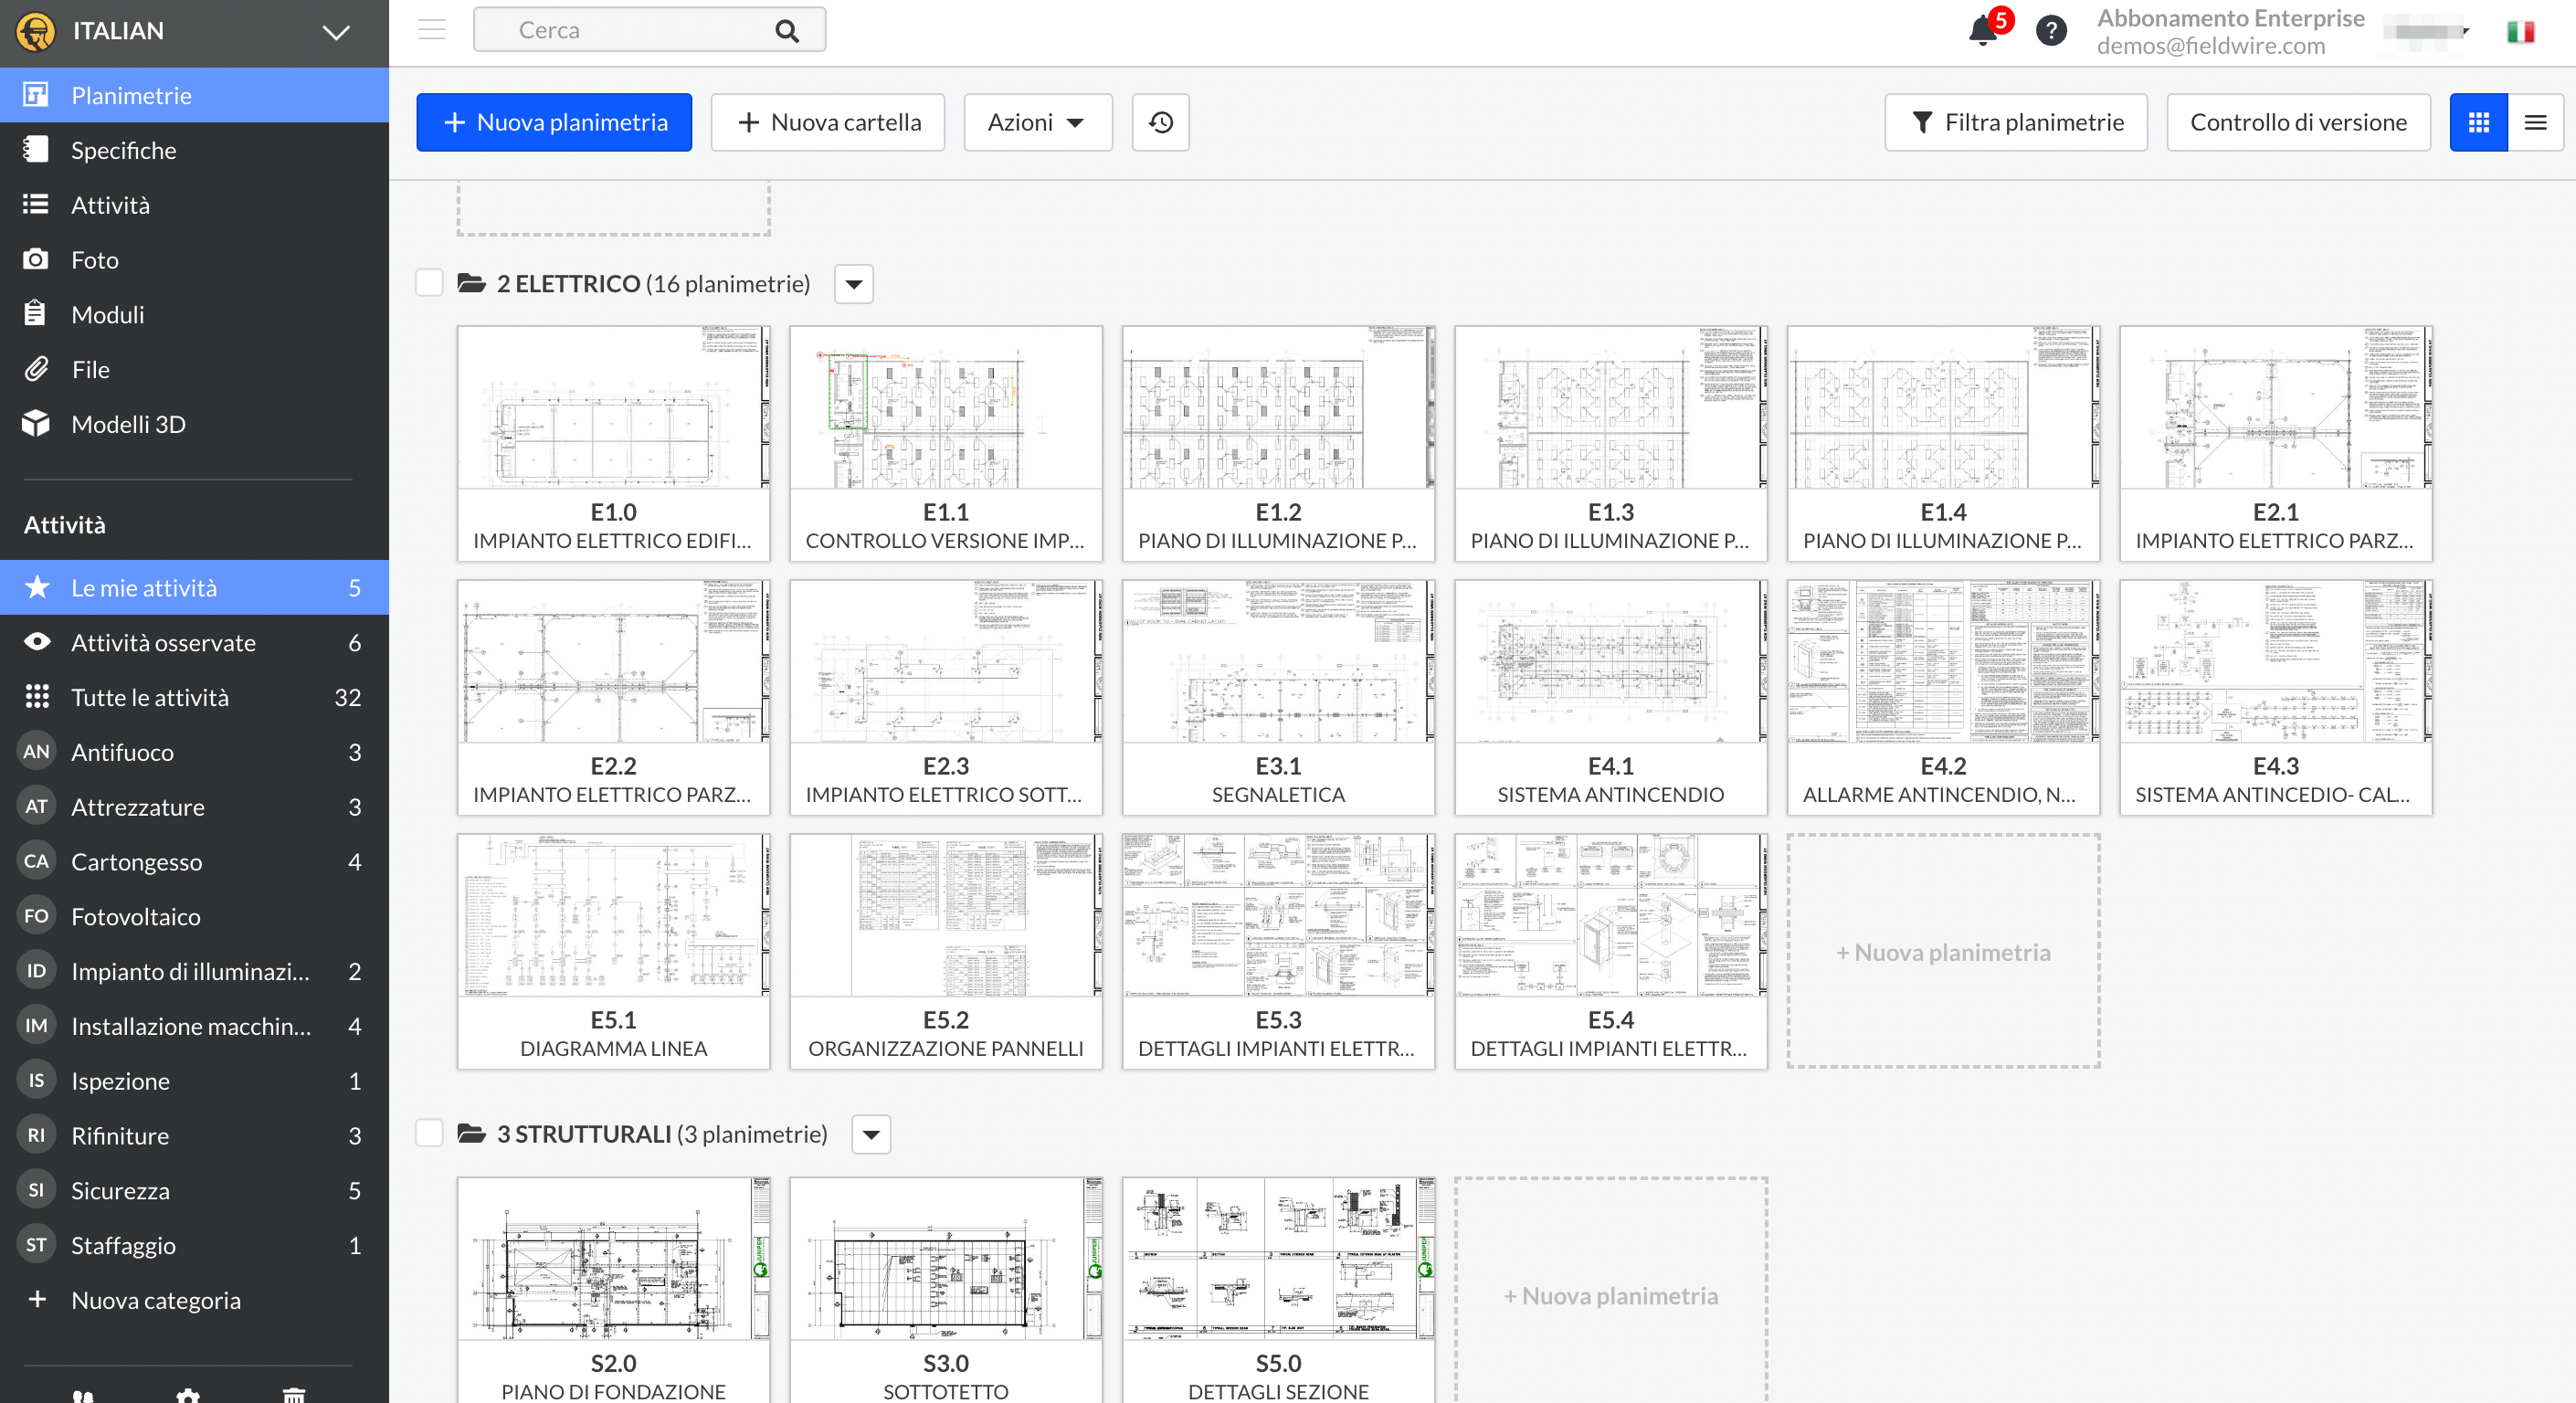Open Modelli 3D section
The image size is (2576, 1403).
click(128, 424)
